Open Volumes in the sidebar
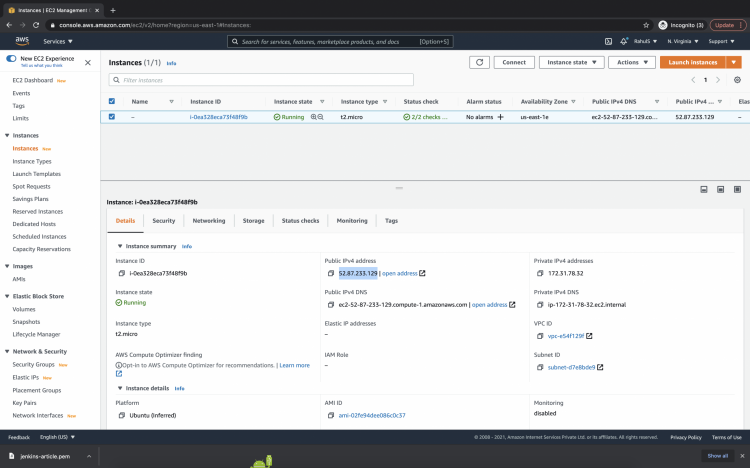 click(24, 310)
